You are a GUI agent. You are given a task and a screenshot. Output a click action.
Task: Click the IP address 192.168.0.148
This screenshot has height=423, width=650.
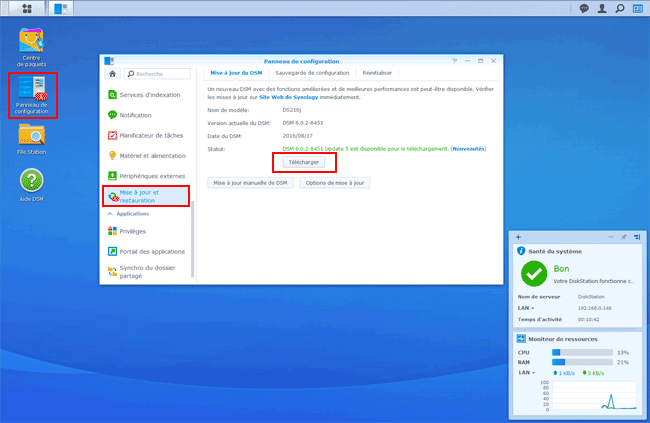point(594,308)
